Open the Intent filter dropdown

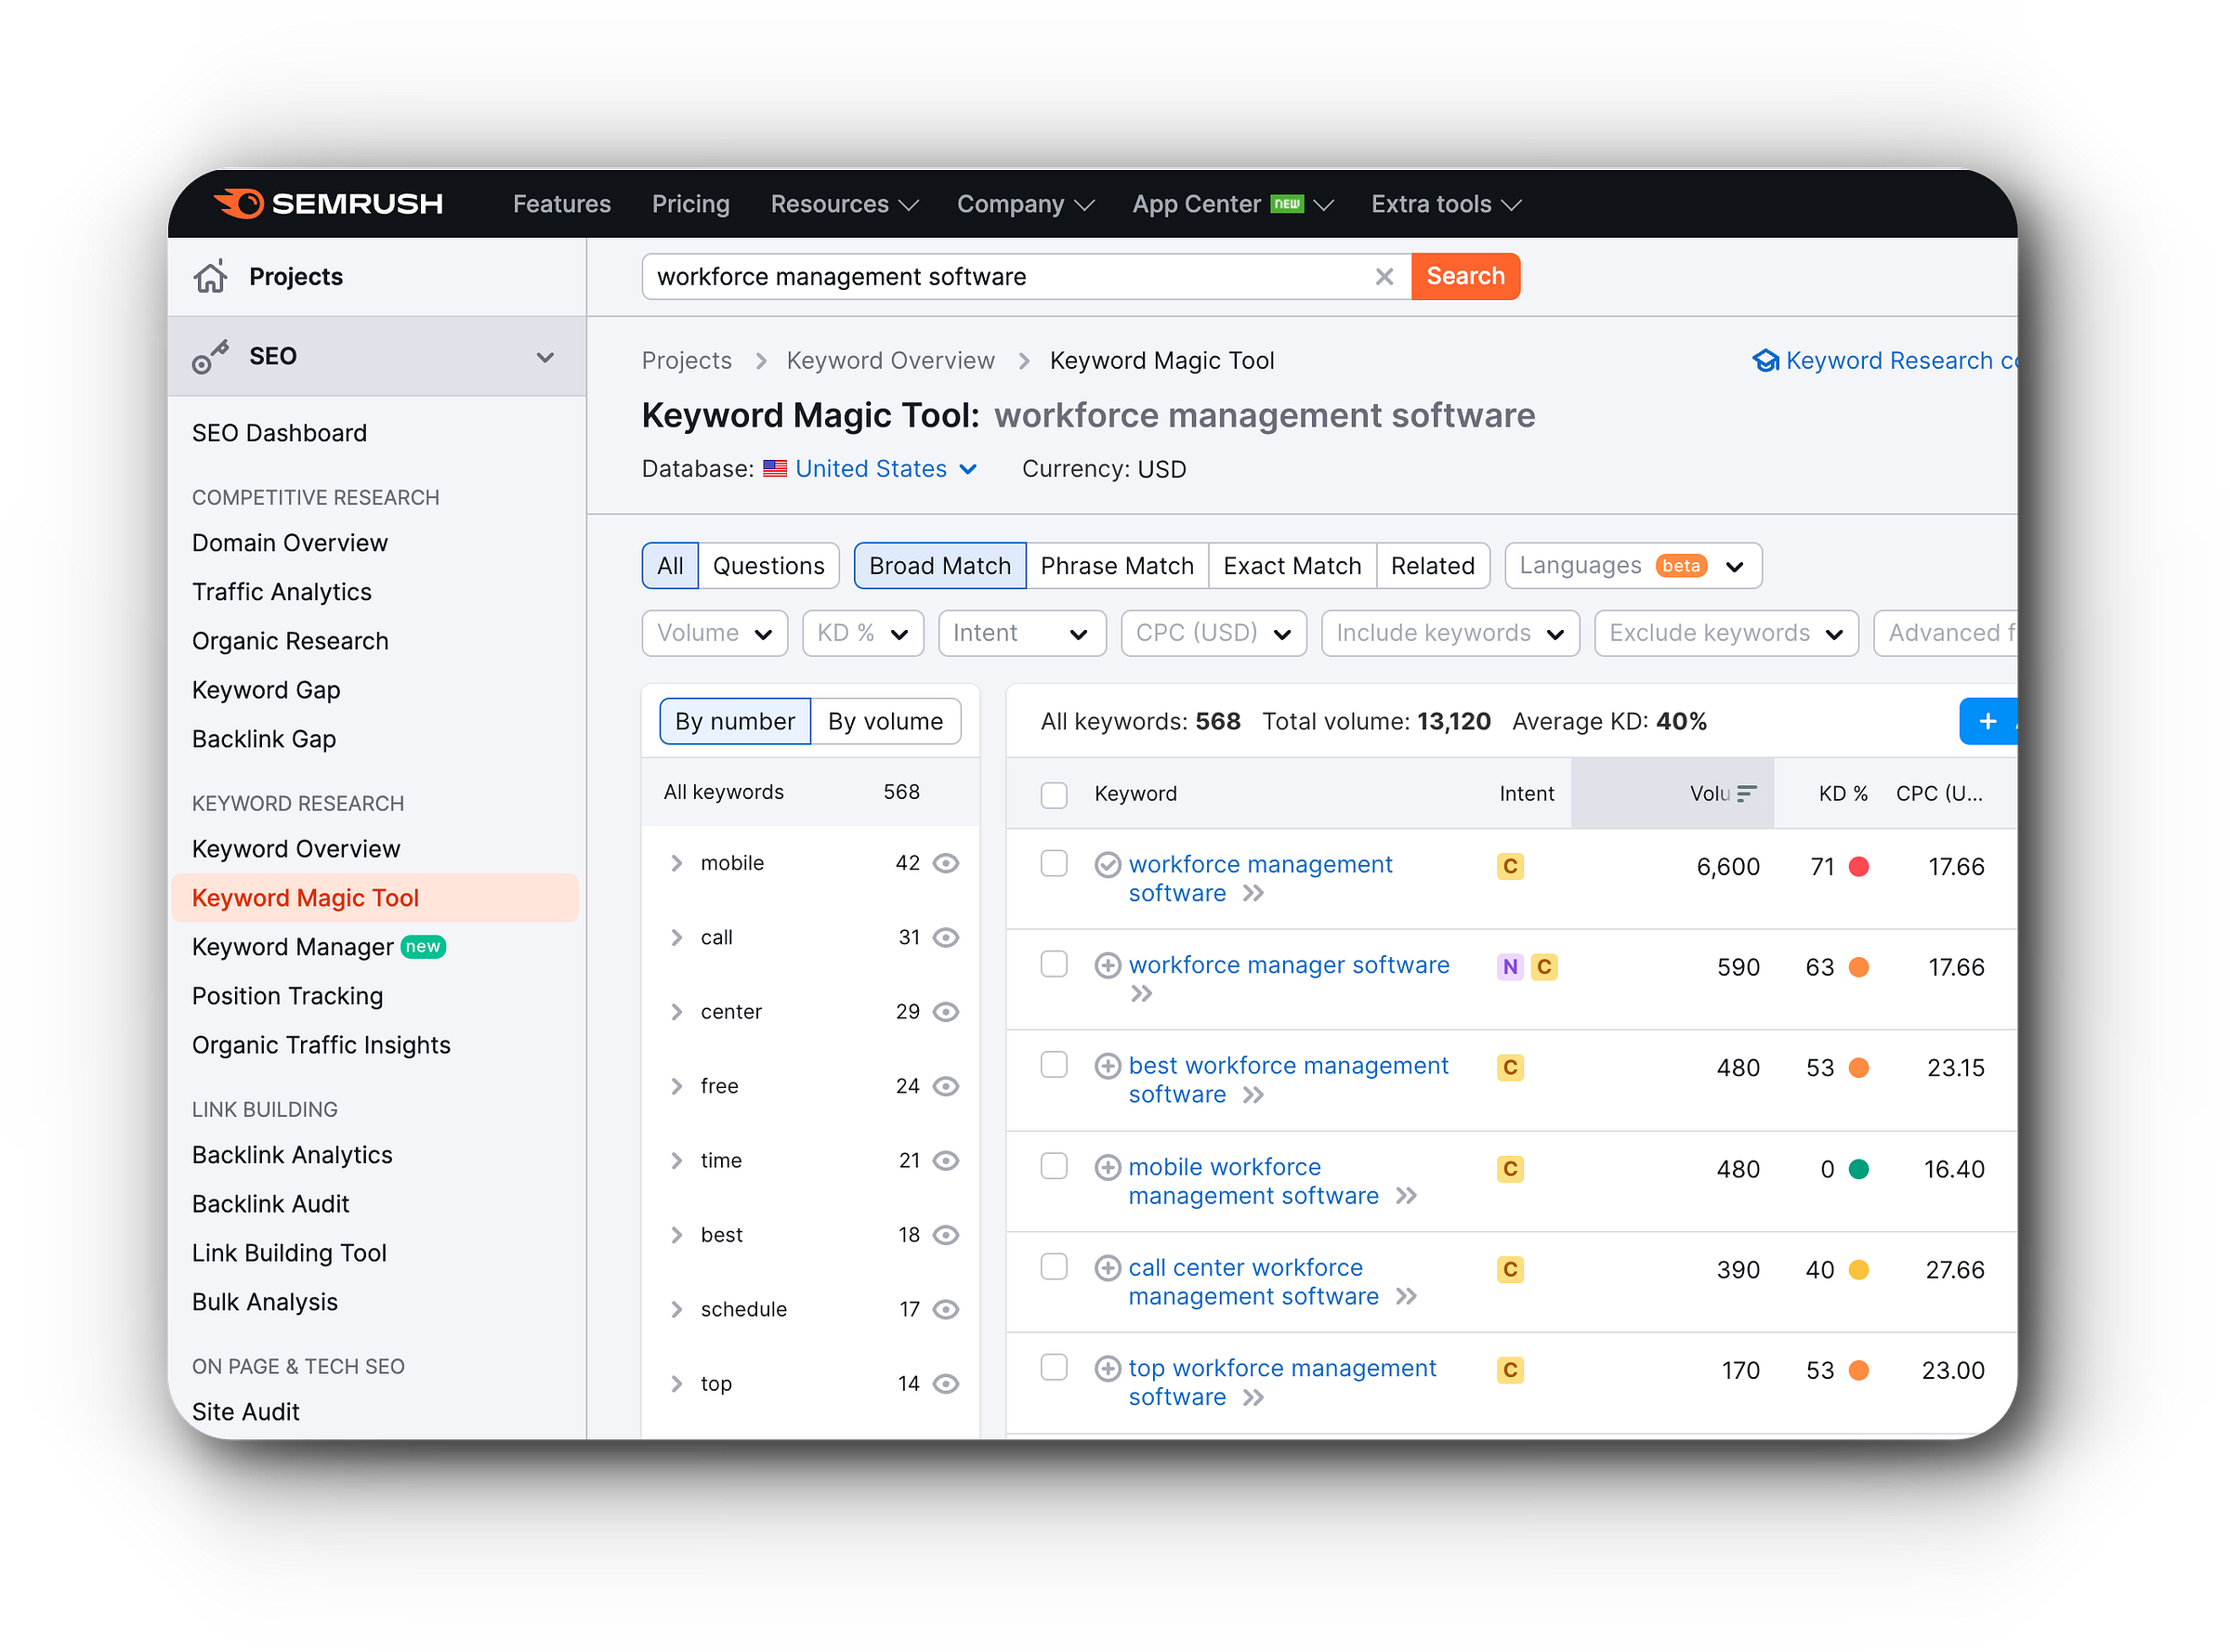tap(1022, 634)
